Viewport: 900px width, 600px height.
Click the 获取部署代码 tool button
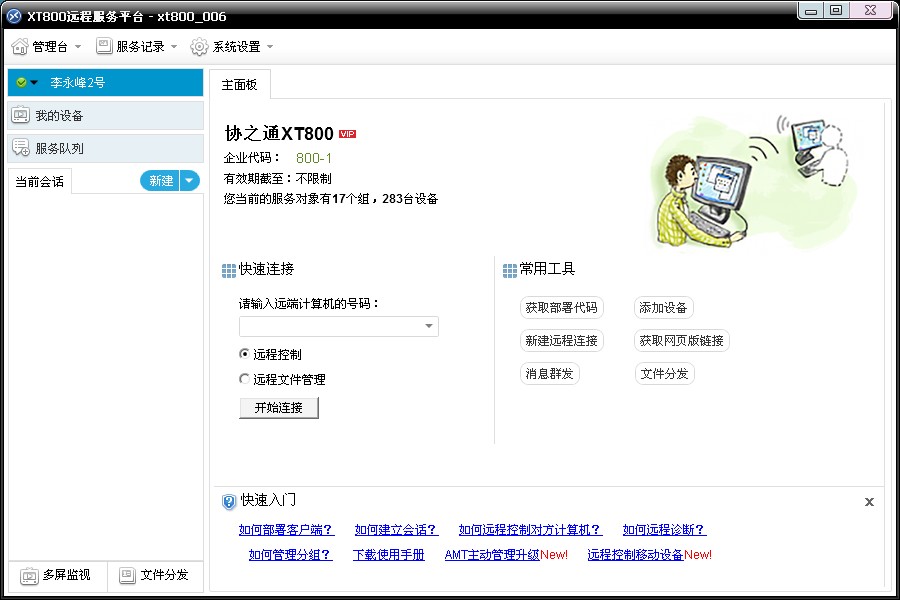pos(561,308)
